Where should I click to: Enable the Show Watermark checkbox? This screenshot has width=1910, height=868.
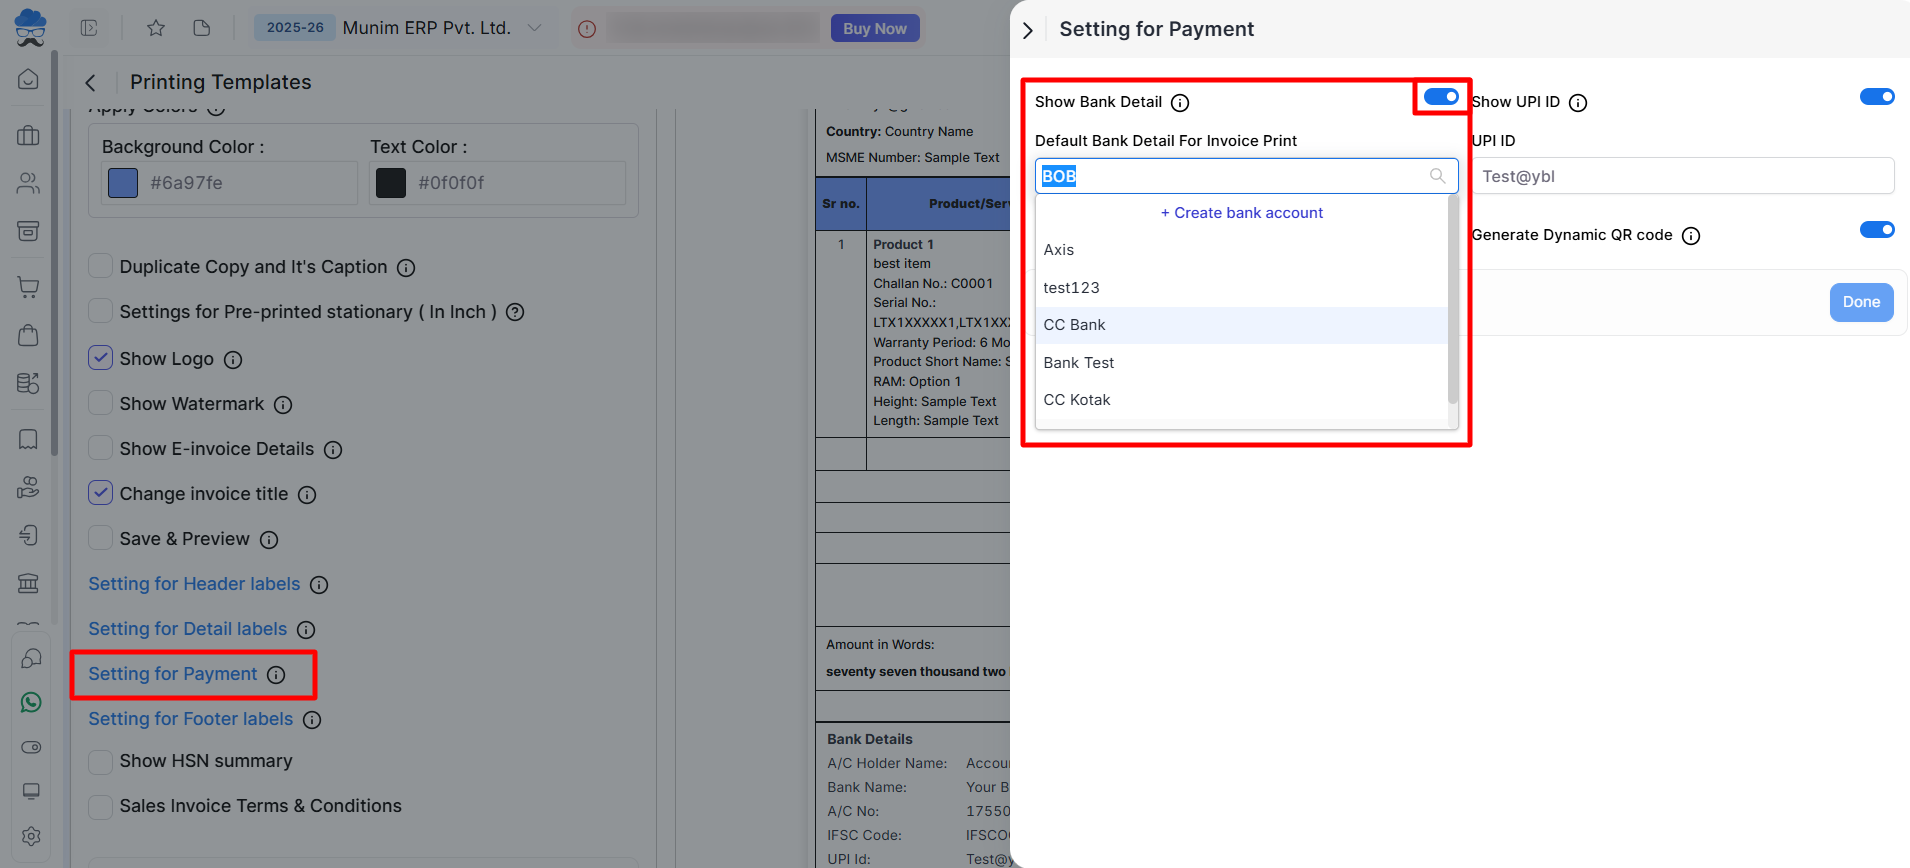point(101,403)
